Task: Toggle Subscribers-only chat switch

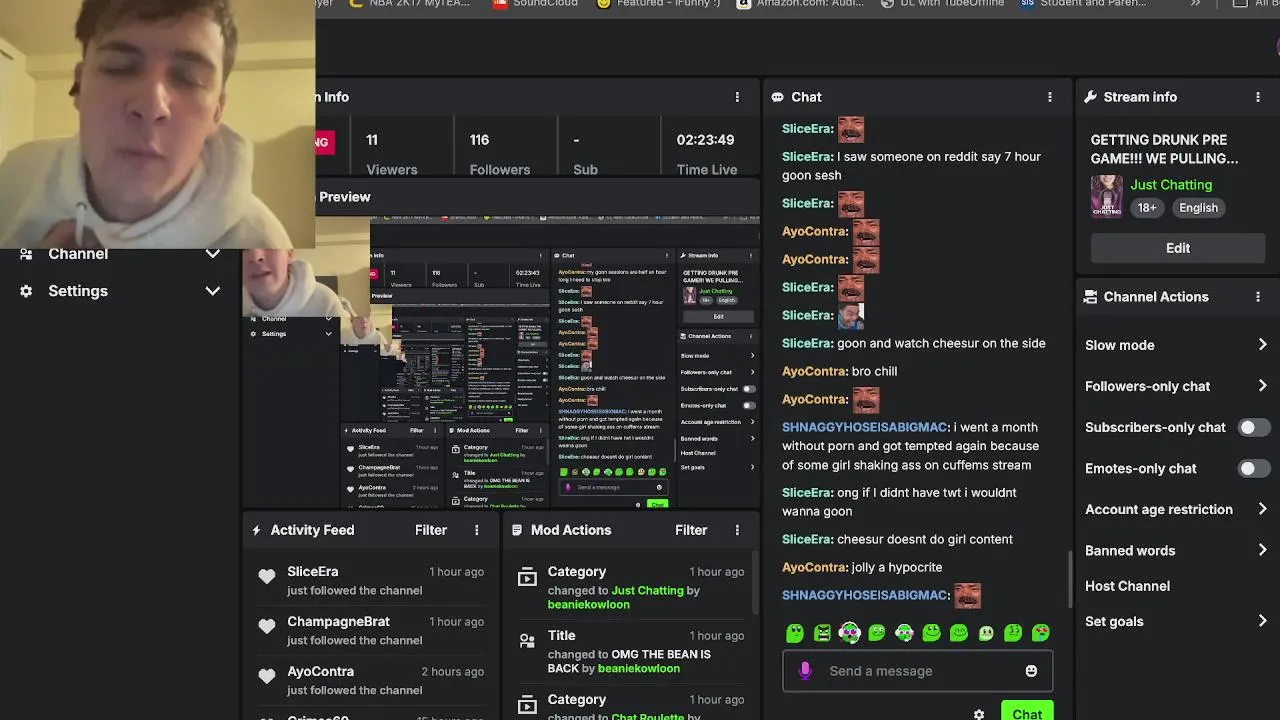Action: [x=1253, y=427]
